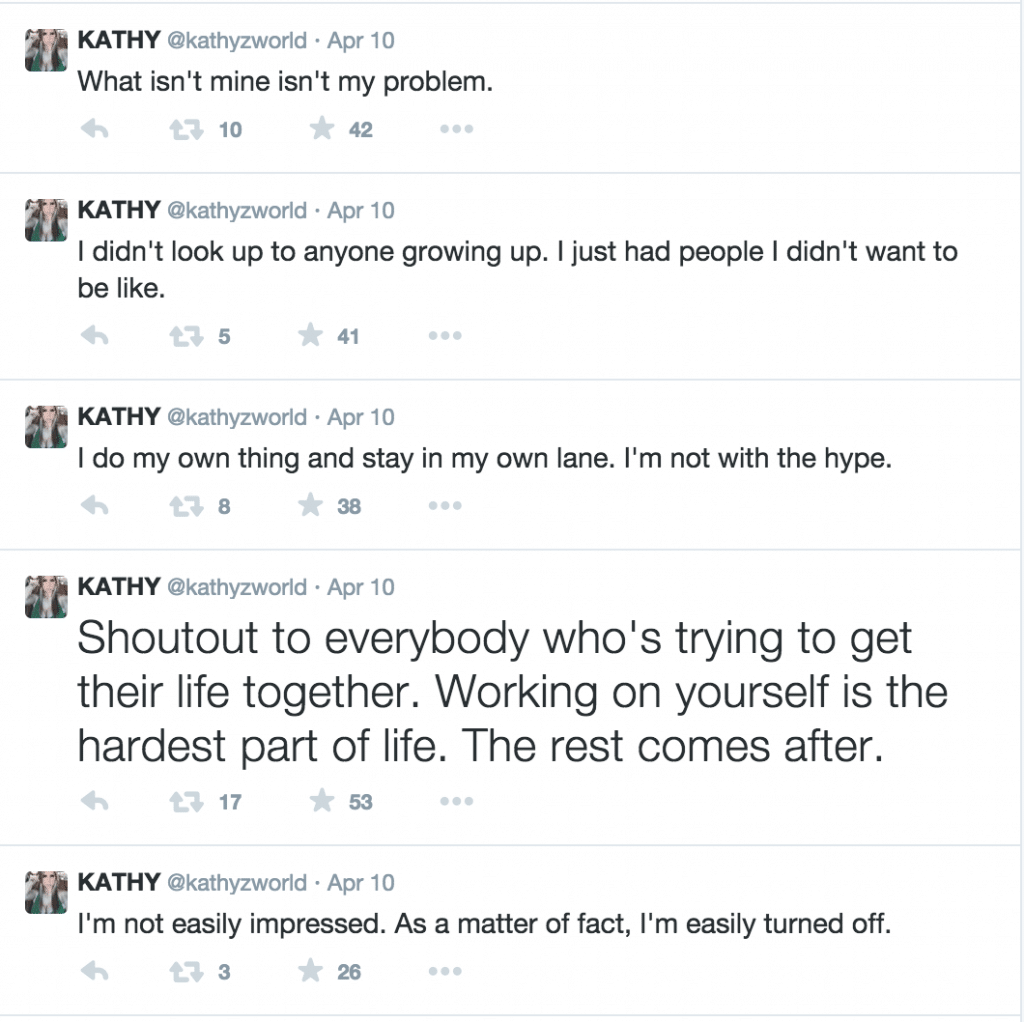
Task: Open the Apr 10 timestamp on the 'easily impressed' tweet
Action: click(361, 883)
